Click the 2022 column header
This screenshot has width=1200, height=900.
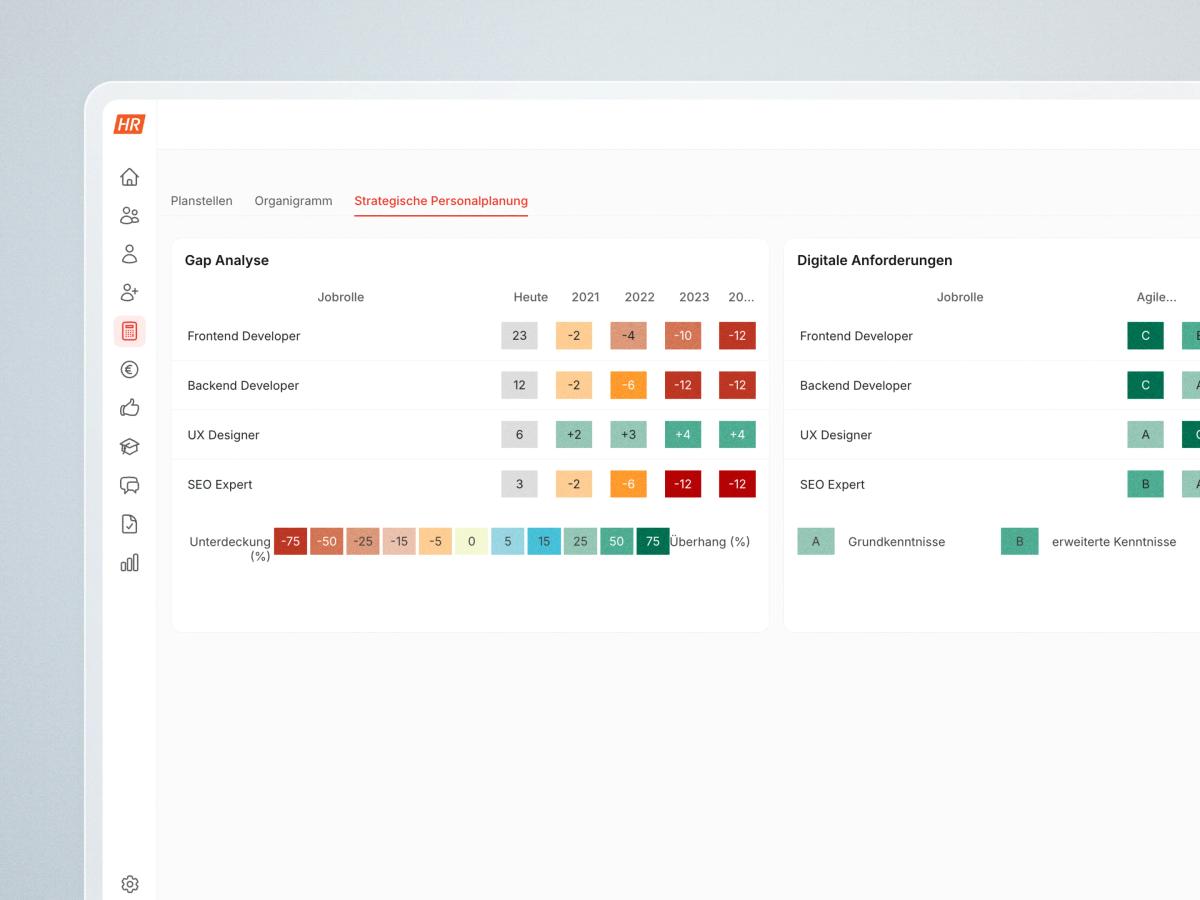pos(639,297)
